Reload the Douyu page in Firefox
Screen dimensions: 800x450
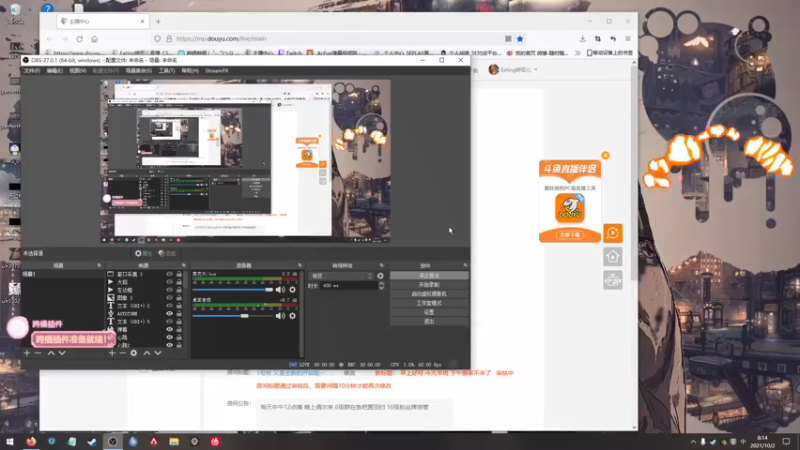(80, 39)
